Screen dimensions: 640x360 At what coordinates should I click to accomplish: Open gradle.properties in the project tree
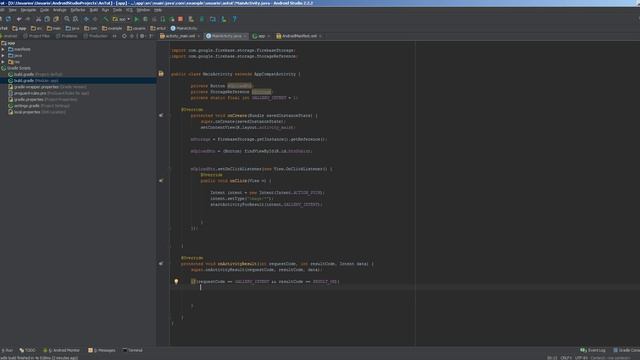(43, 100)
